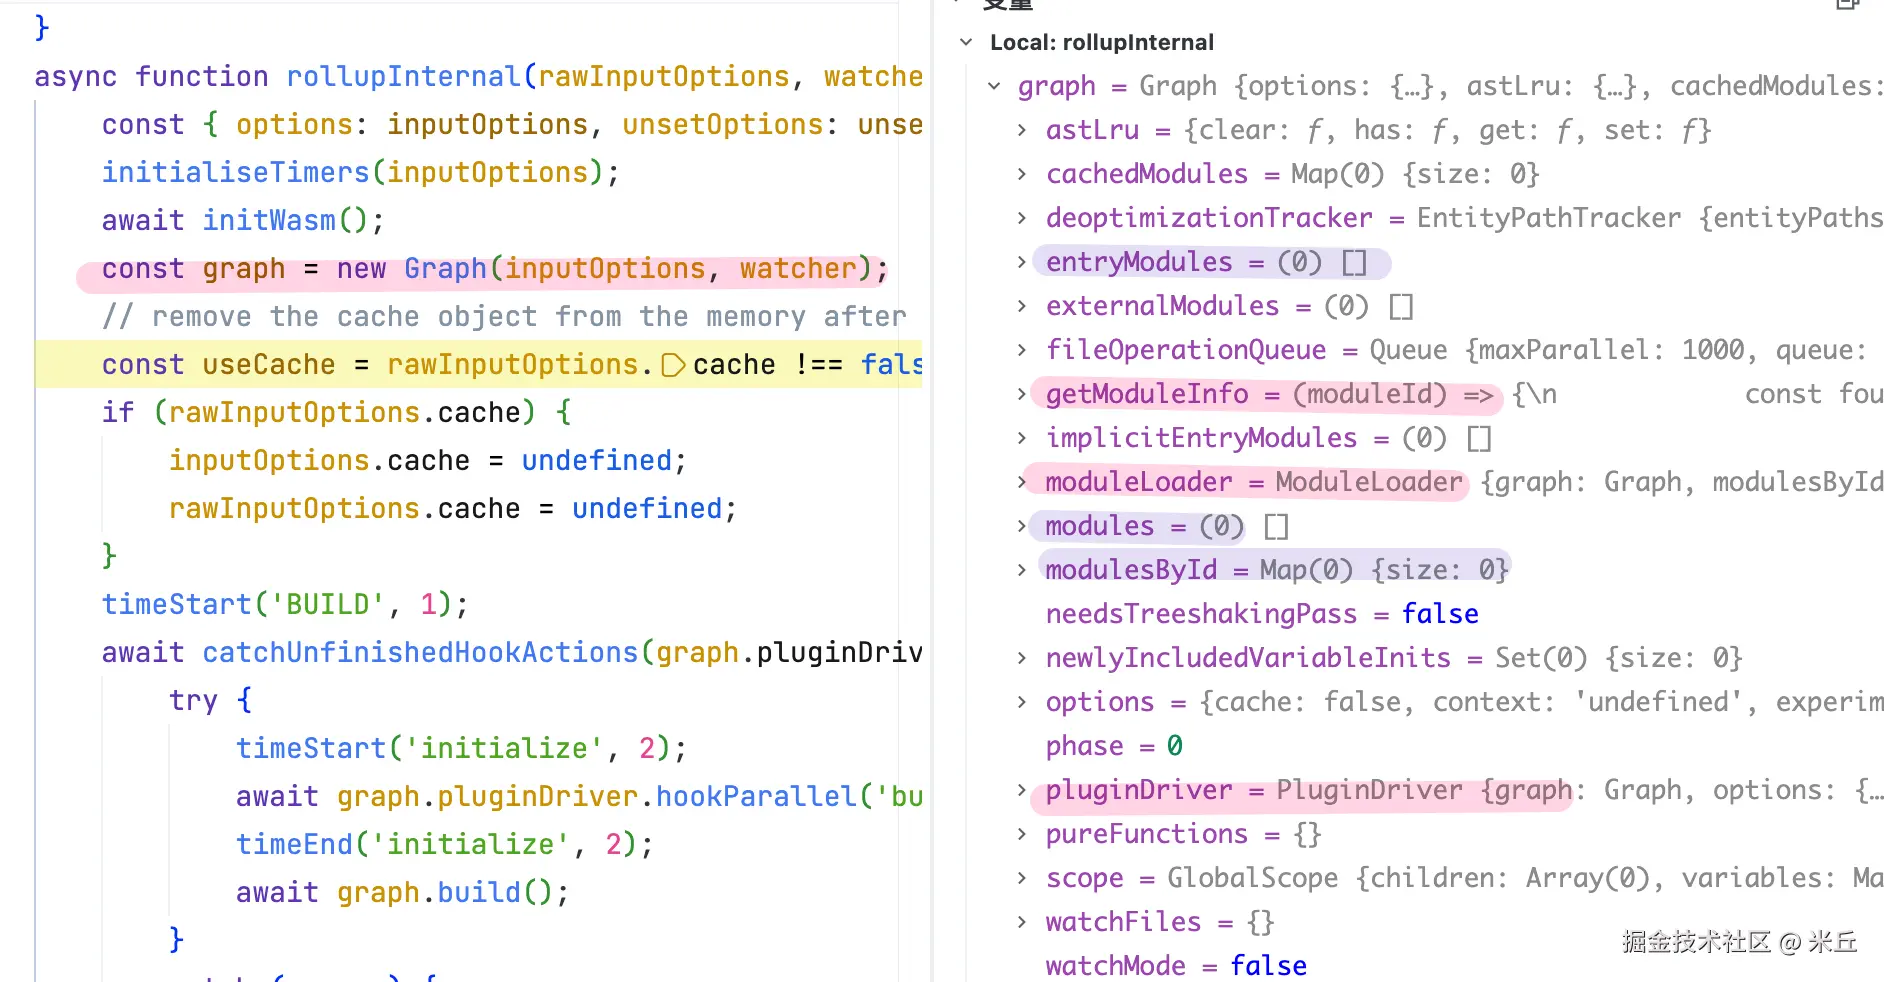Click rawInputOptions.cache = undefined line

tap(453, 509)
